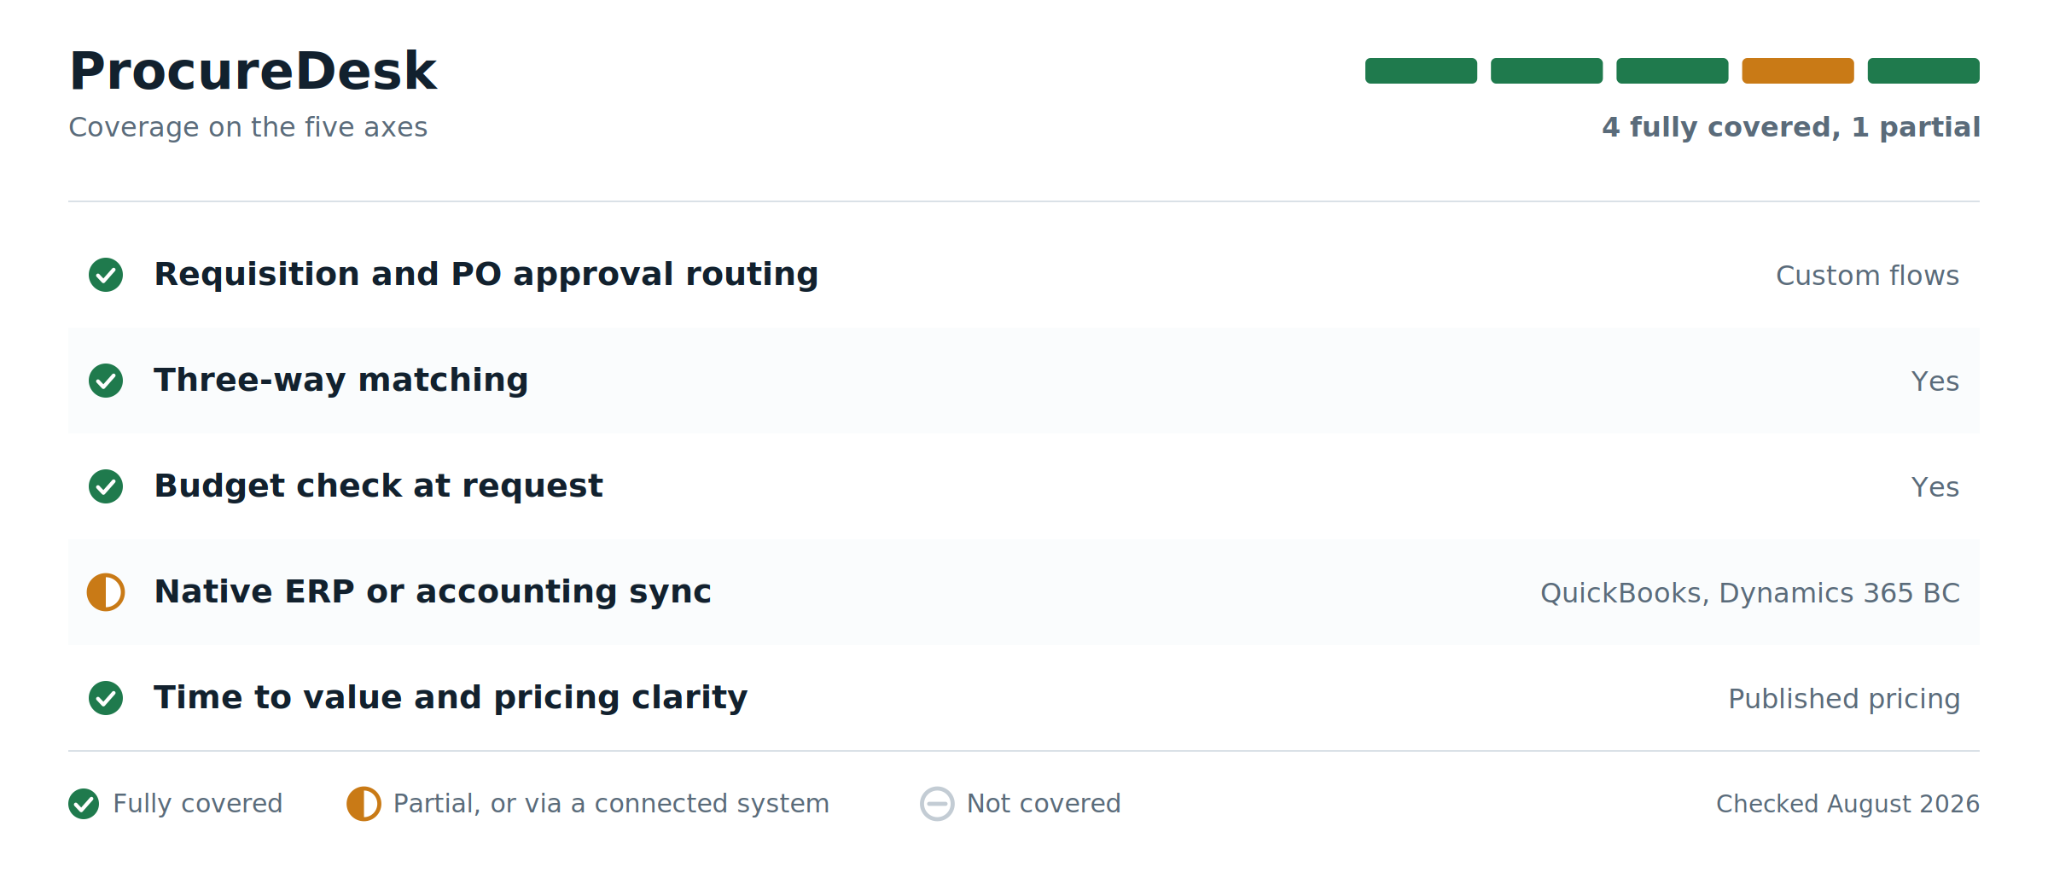Click green check icon beside Requisition and PO approval routing

click(x=106, y=275)
